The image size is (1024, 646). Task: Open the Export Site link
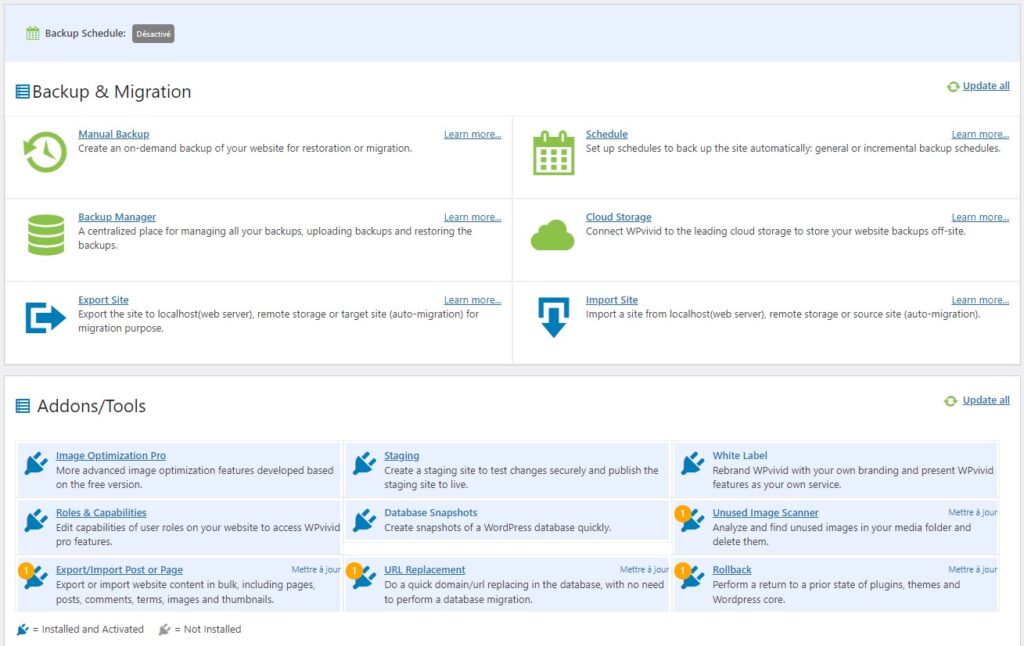pyautogui.click(x=103, y=300)
